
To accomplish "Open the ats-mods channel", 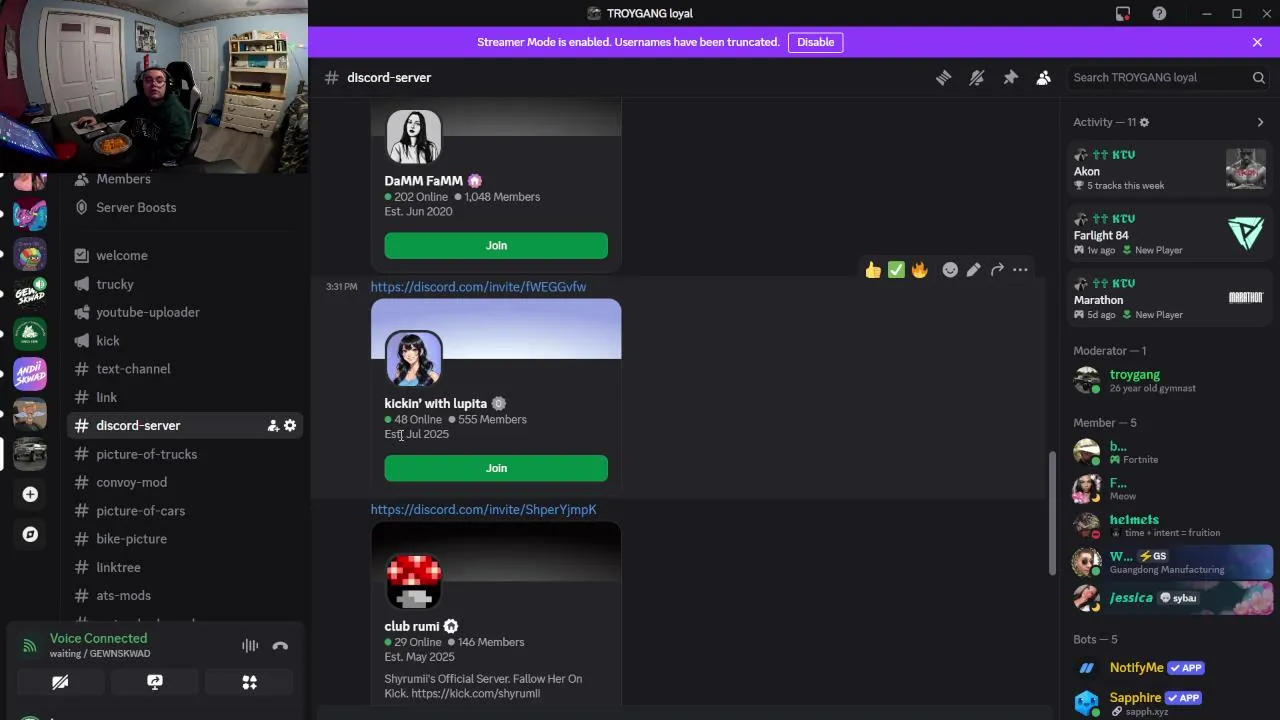I will point(184,596).
